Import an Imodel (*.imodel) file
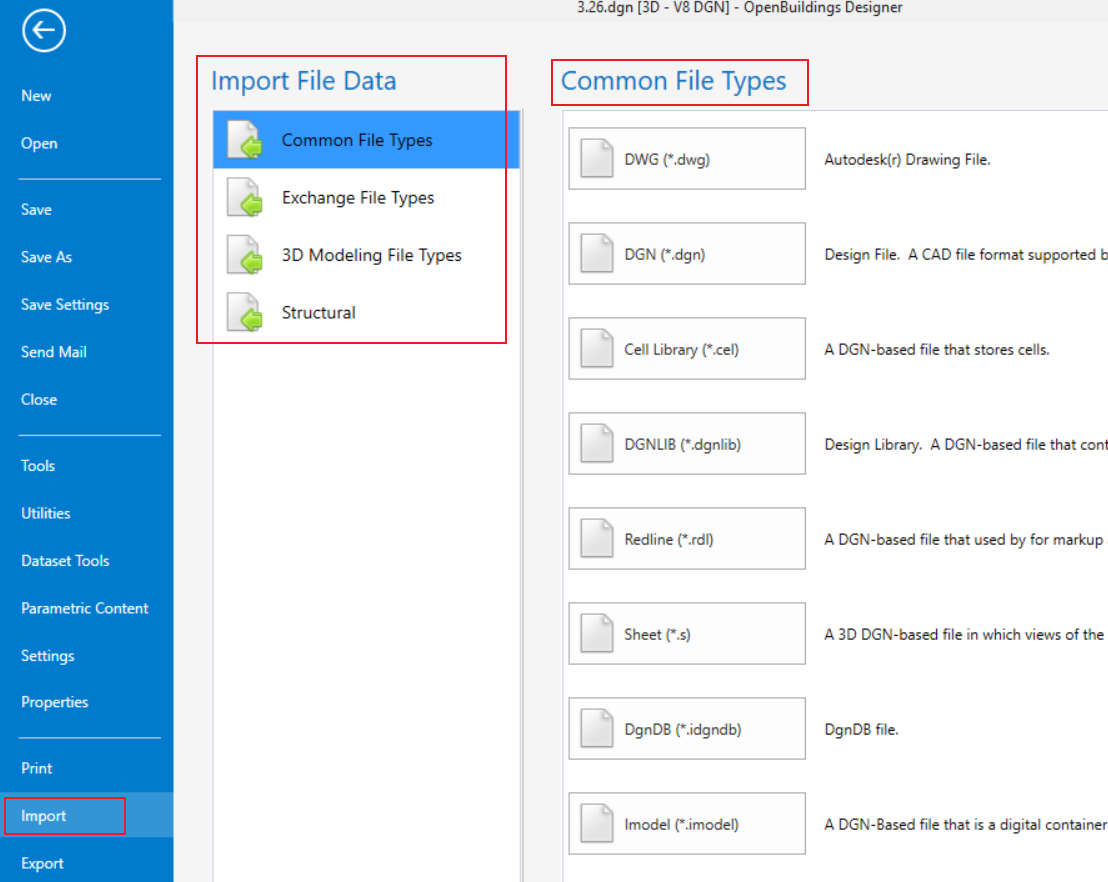The height and width of the screenshot is (882, 1108). click(687, 824)
